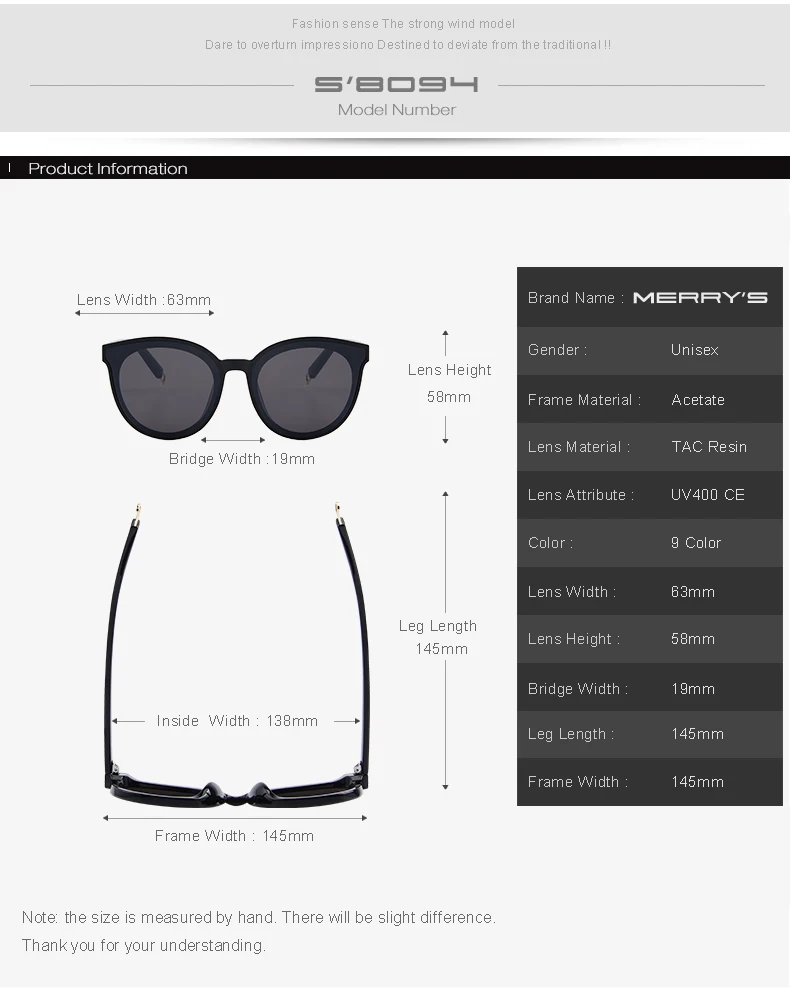Click the 'Lens Height' diagram label
Image resolution: width=790 pixels, height=992 pixels.
coord(449,370)
